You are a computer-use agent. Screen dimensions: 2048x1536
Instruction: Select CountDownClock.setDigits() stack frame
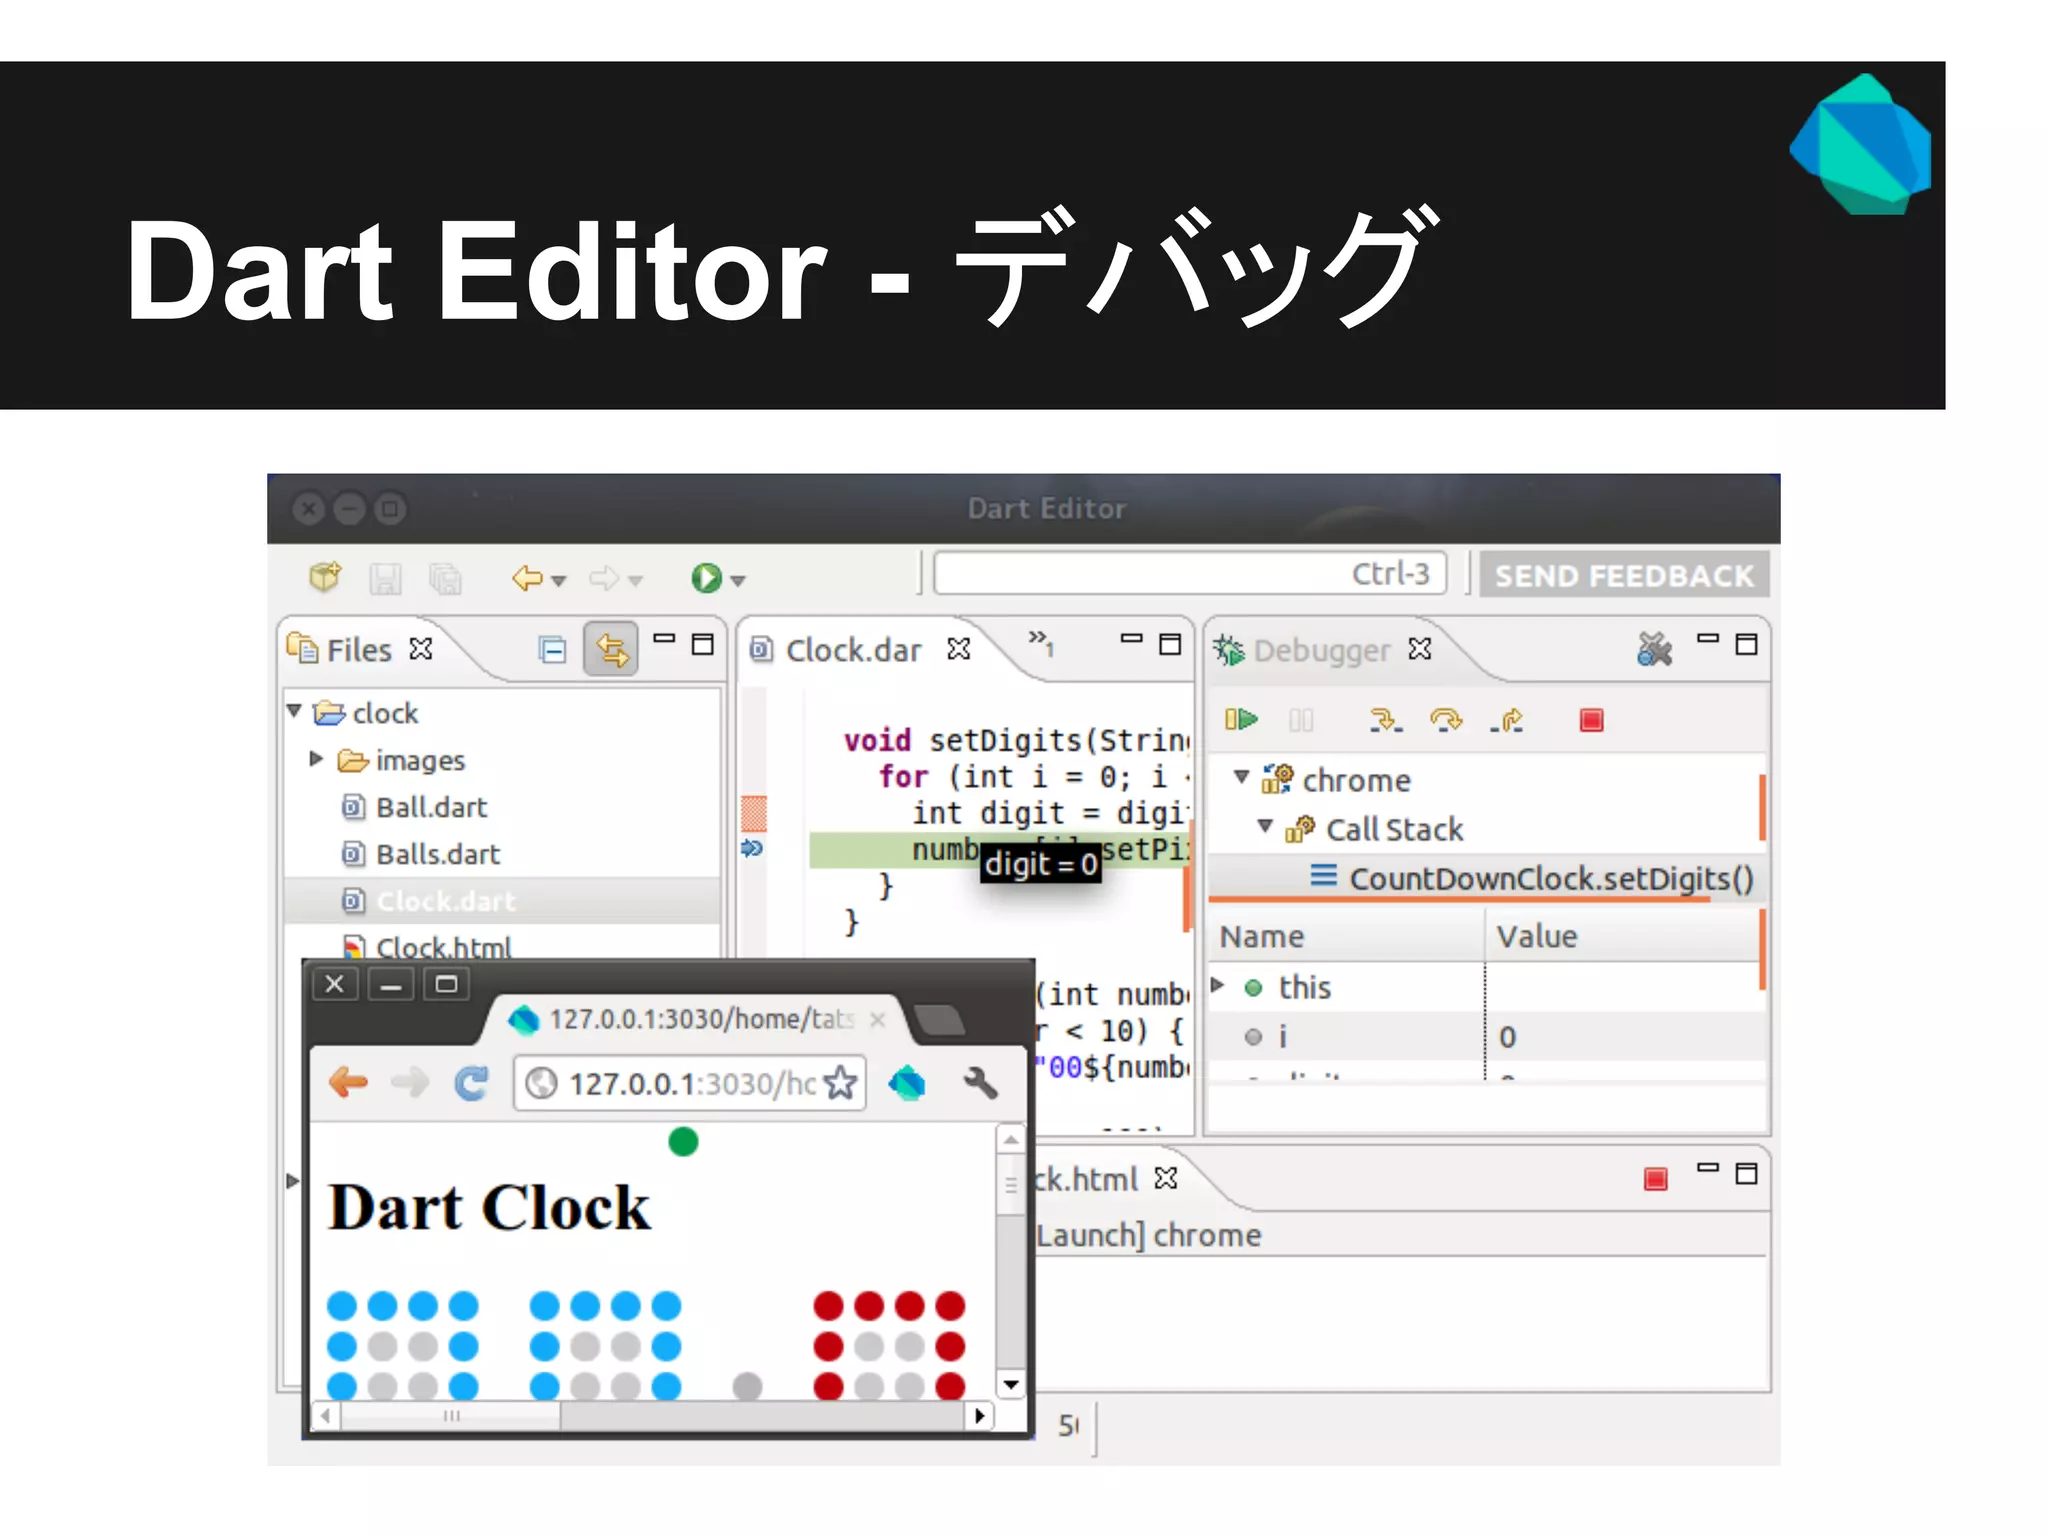pos(1532,878)
